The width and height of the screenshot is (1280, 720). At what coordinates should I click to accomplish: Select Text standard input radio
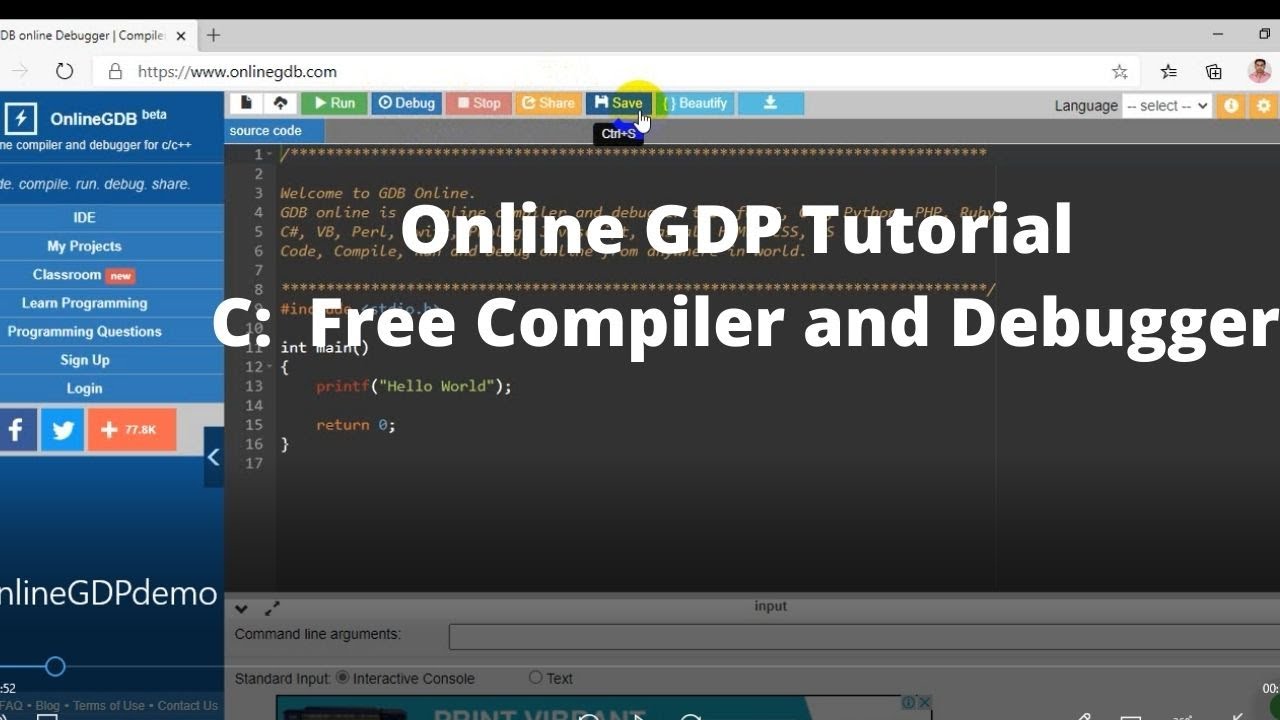click(x=536, y=677)
